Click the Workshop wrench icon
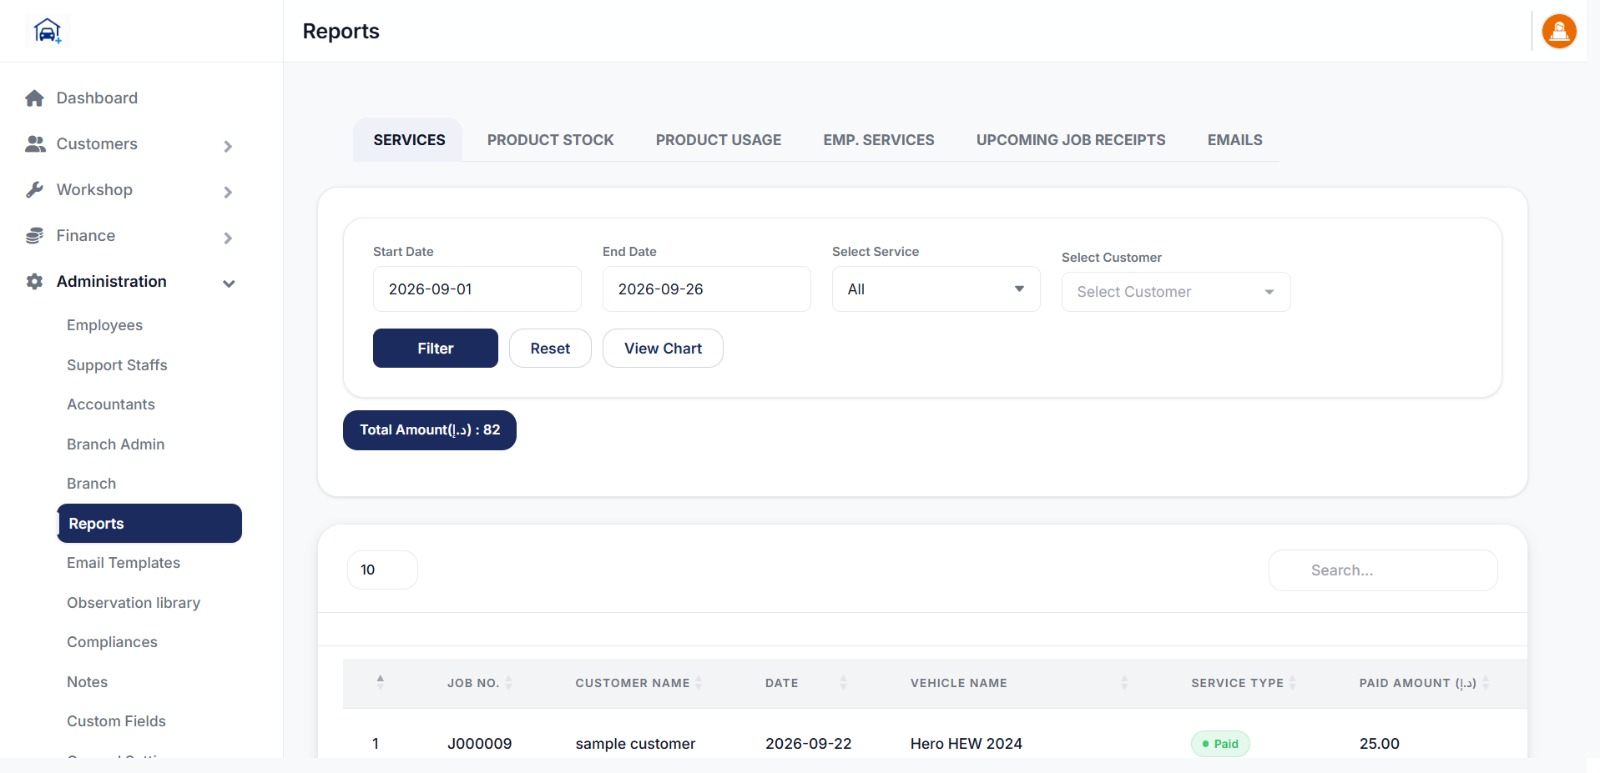 [35, 190]
